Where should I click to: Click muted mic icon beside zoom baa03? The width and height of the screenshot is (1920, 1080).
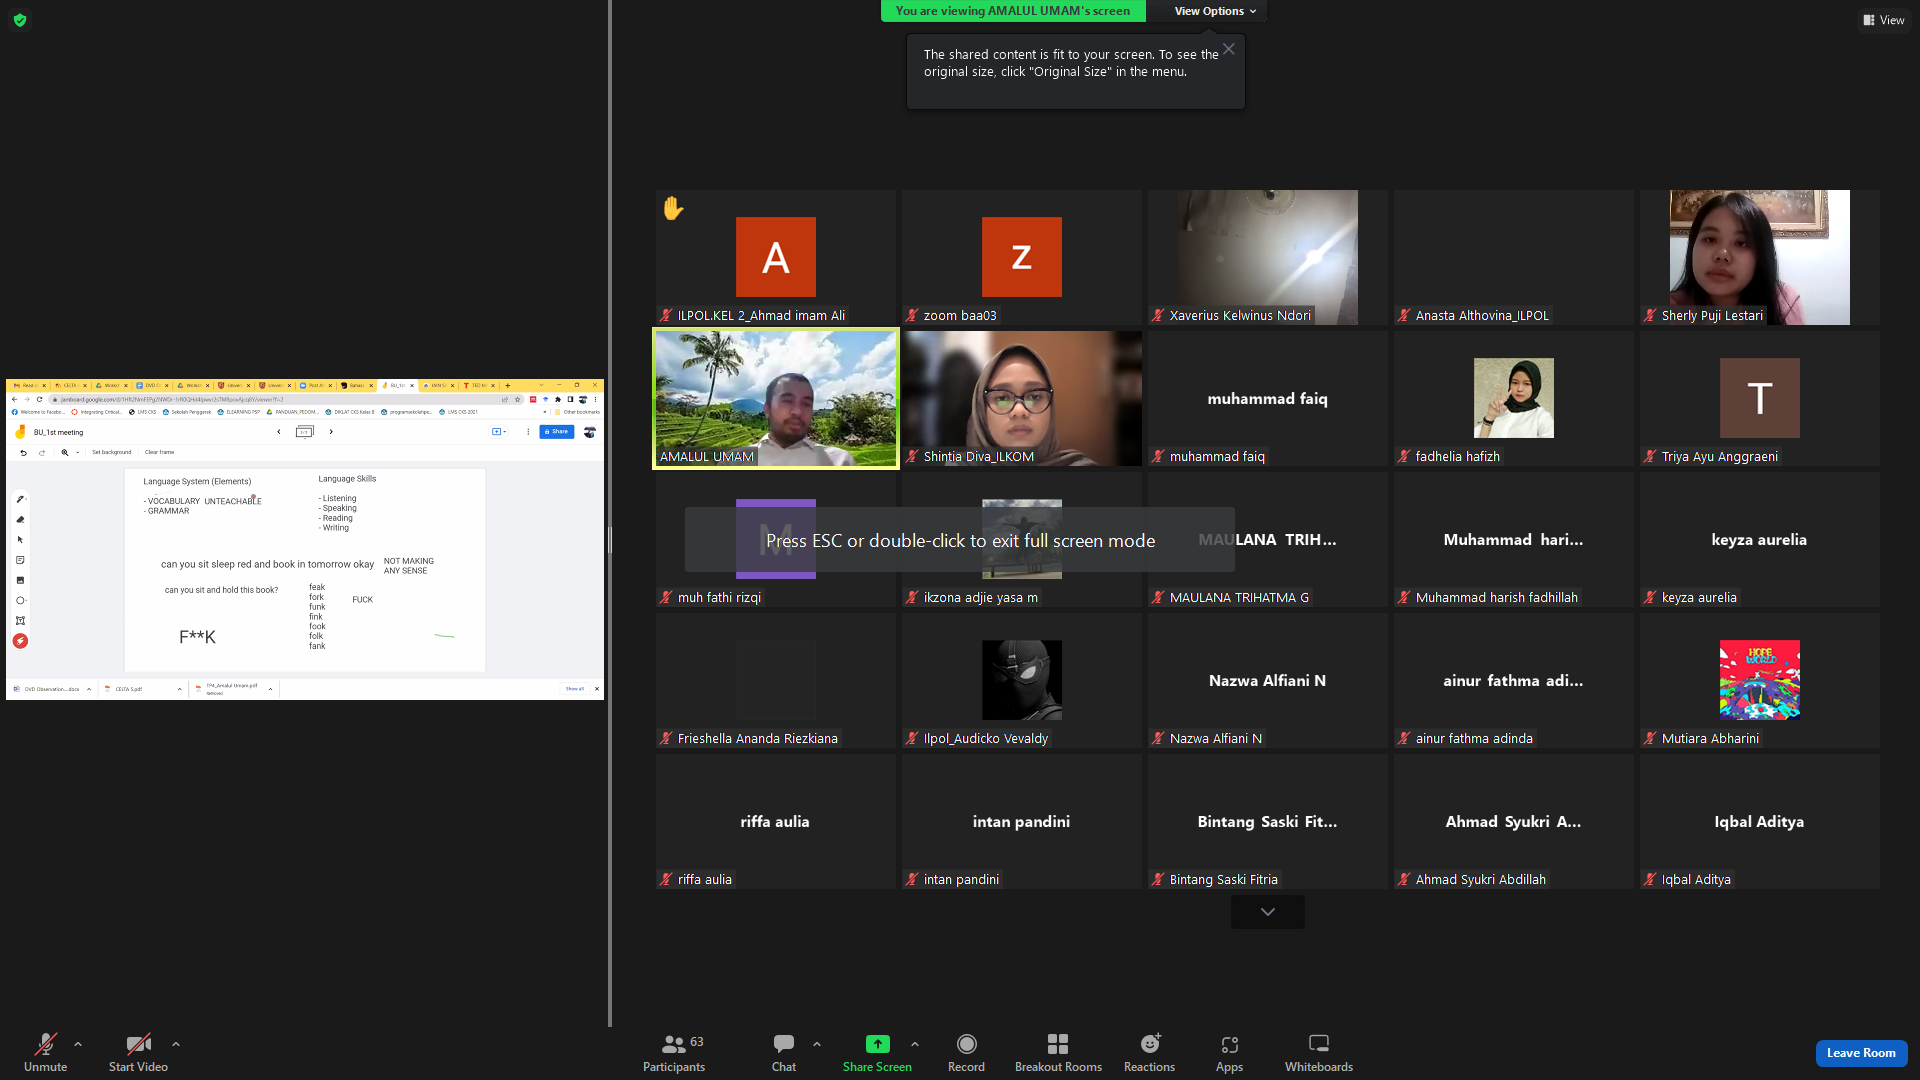coord(912,316)
